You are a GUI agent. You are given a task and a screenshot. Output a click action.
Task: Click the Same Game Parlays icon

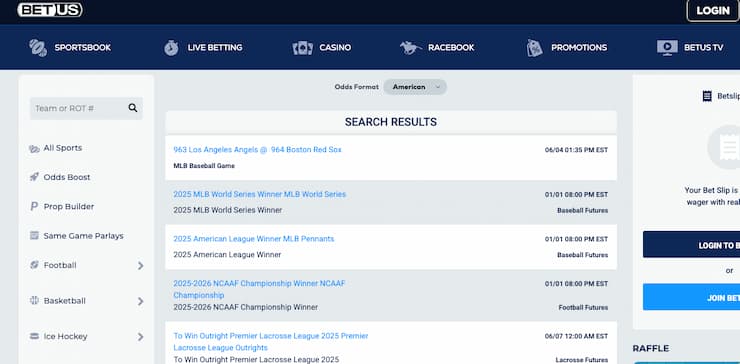point(34,236)
